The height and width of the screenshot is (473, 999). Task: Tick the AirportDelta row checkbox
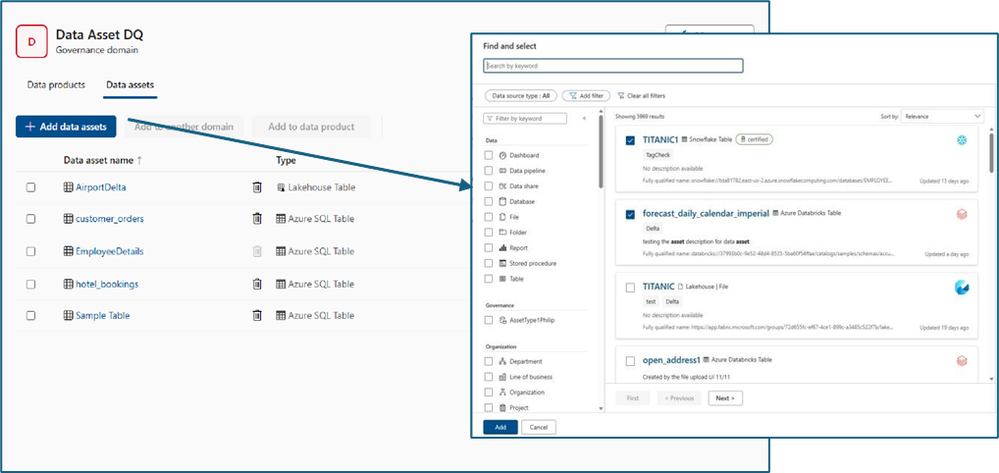click(31, 187)
